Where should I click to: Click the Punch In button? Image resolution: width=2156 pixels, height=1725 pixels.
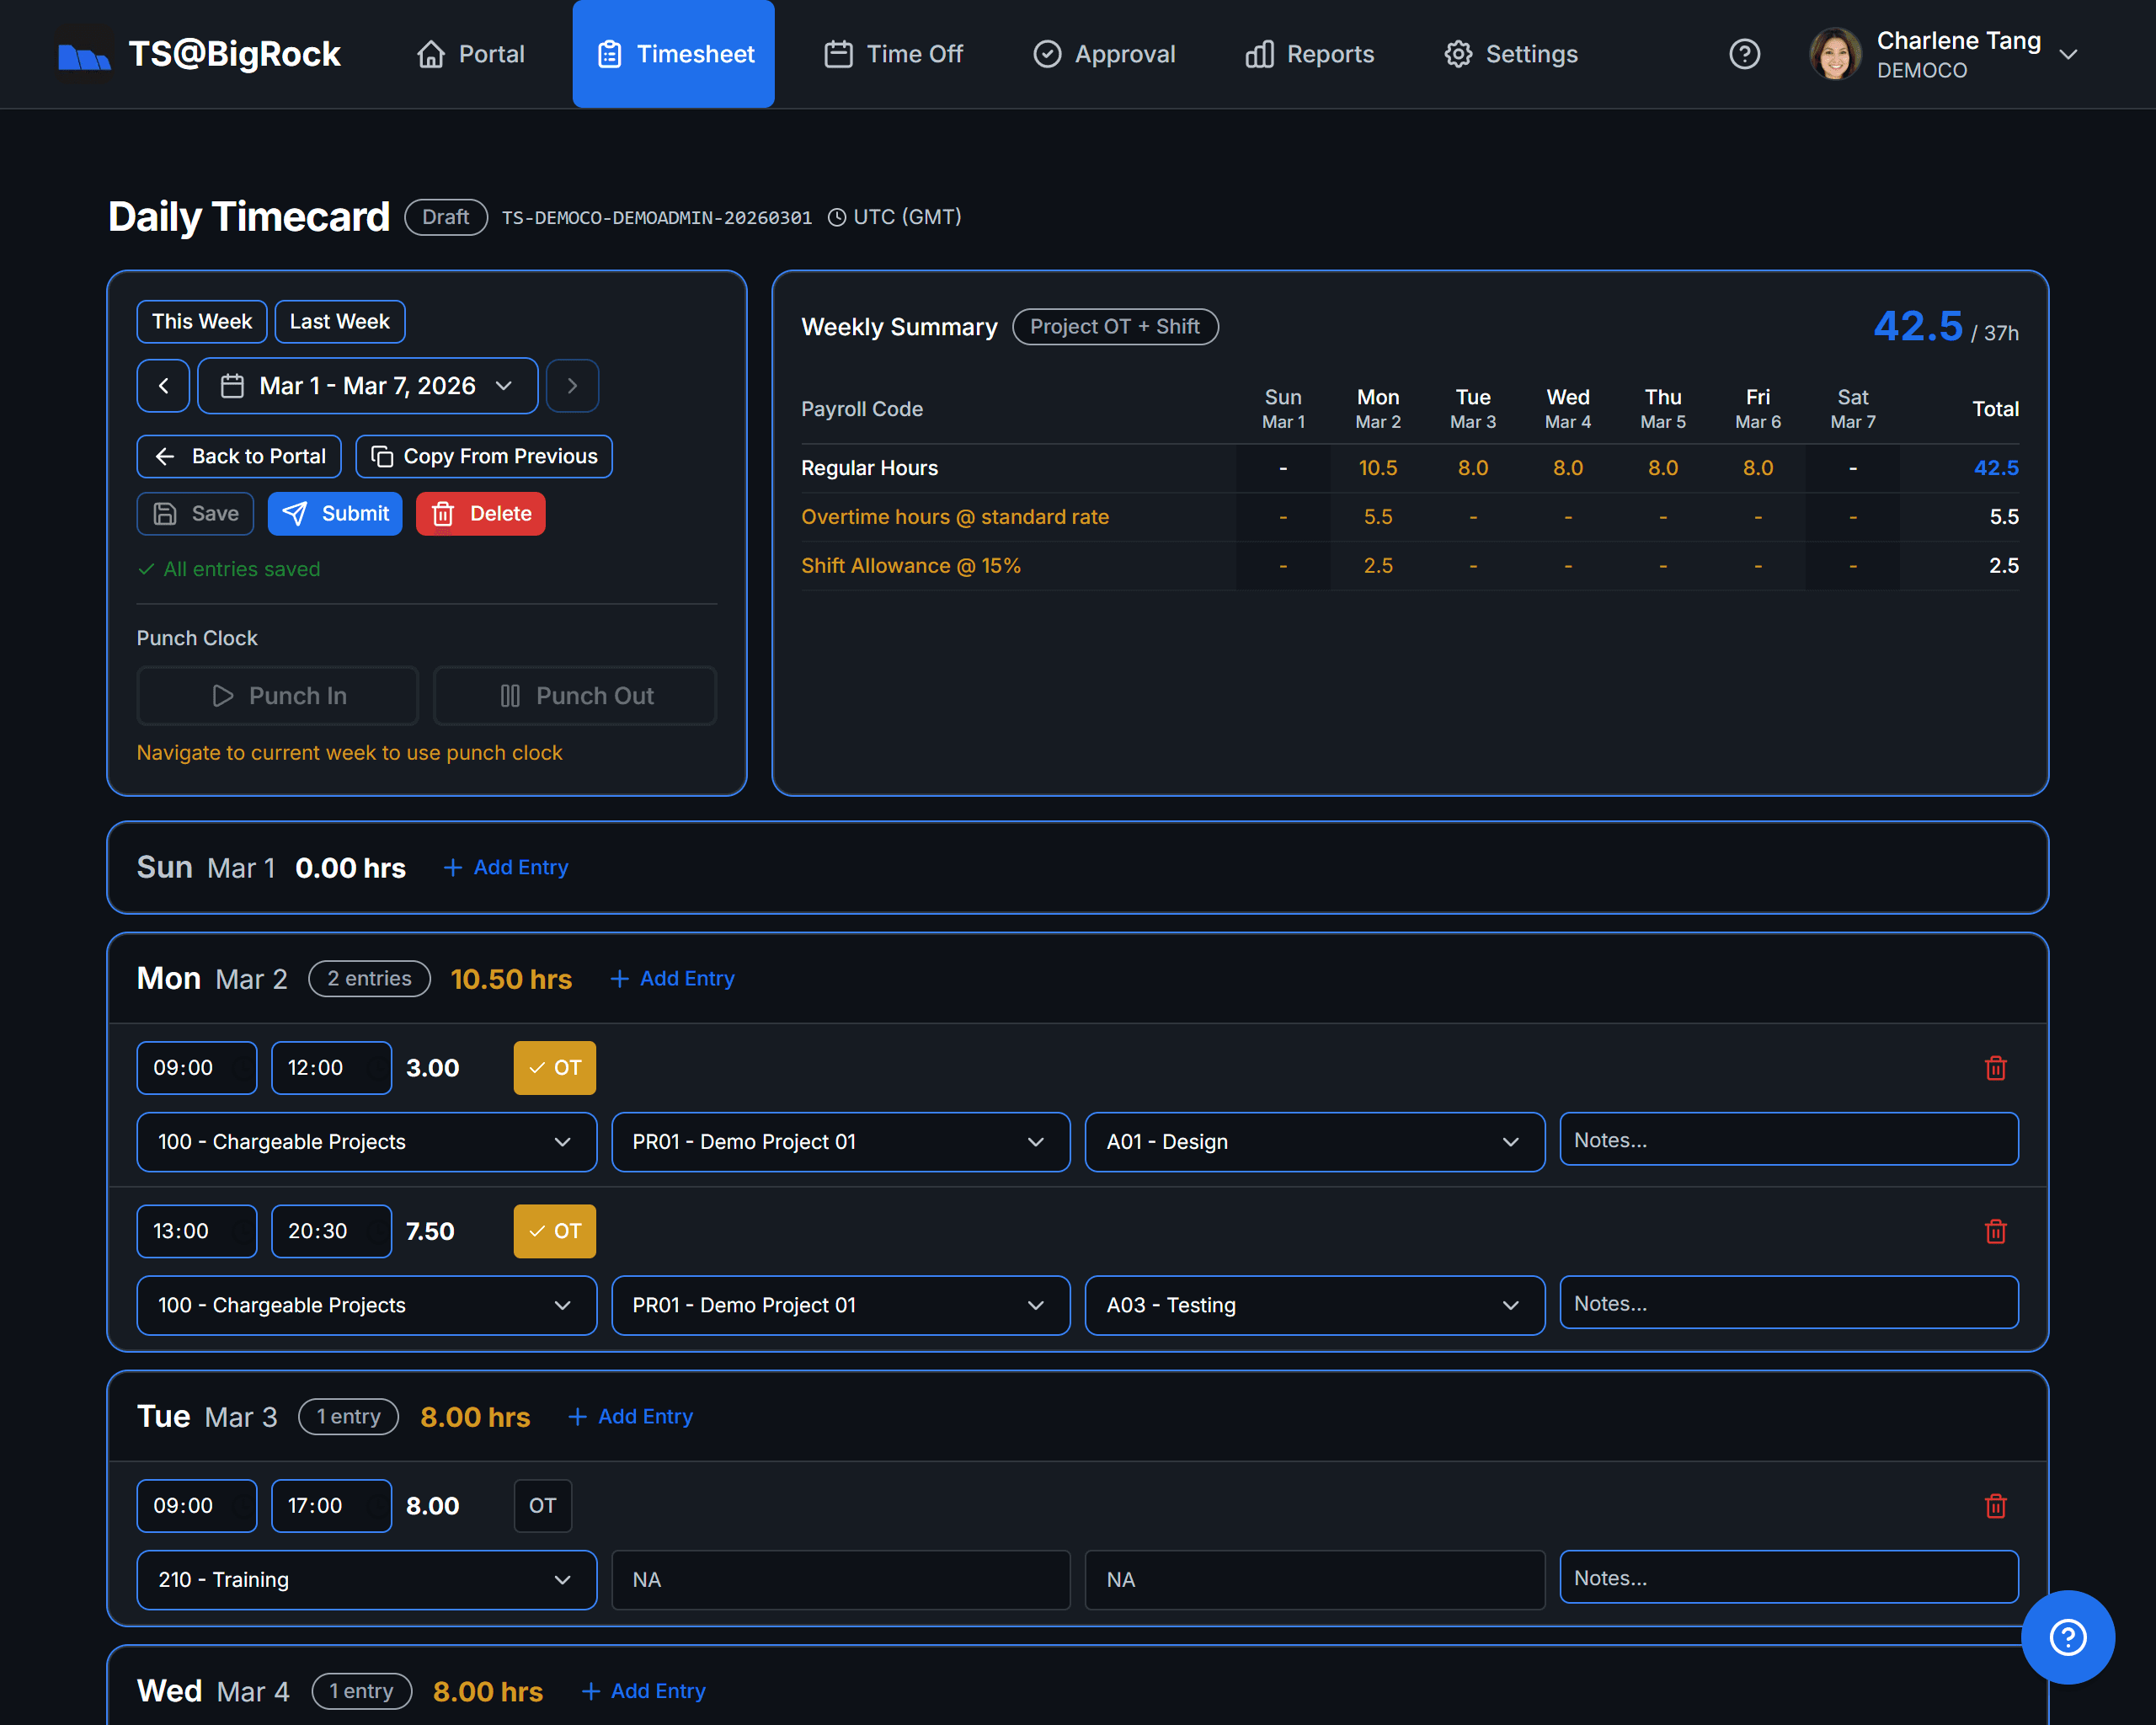277,695
